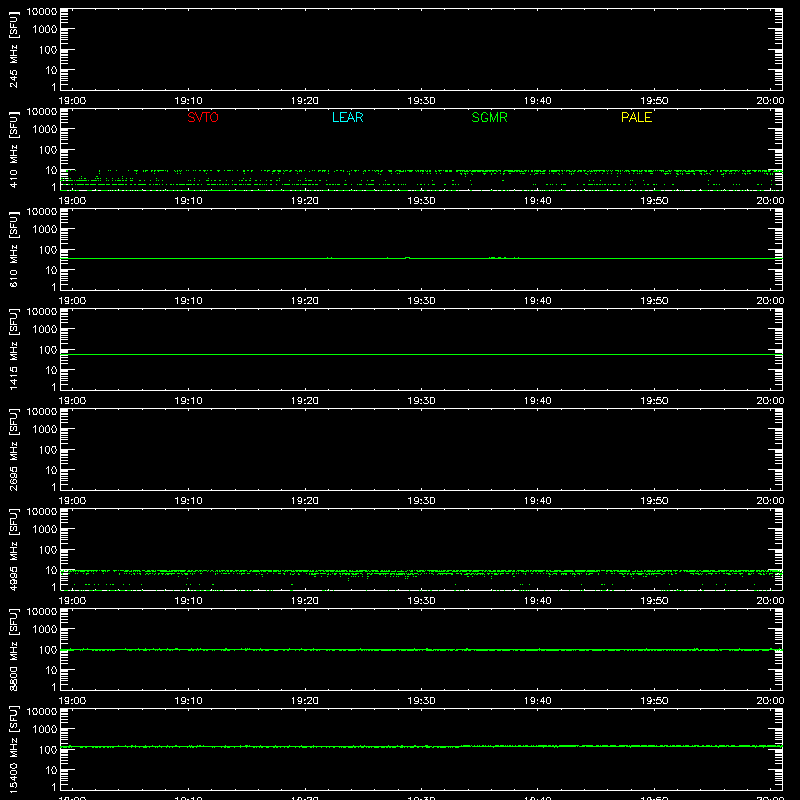The image size is (800, 800).
Task: Click 19:00 time label of 245 MHz plot
Action: click(72, 101)
